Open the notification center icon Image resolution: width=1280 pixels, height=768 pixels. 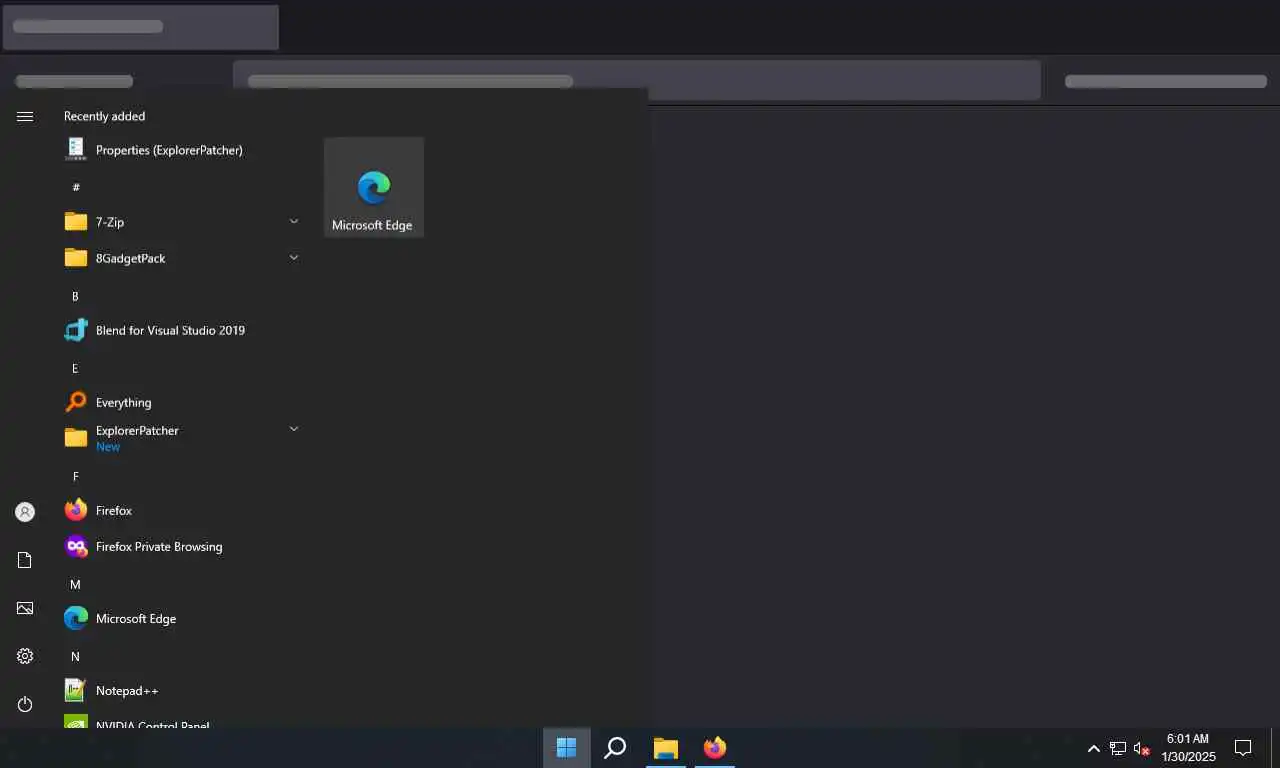1243,748
